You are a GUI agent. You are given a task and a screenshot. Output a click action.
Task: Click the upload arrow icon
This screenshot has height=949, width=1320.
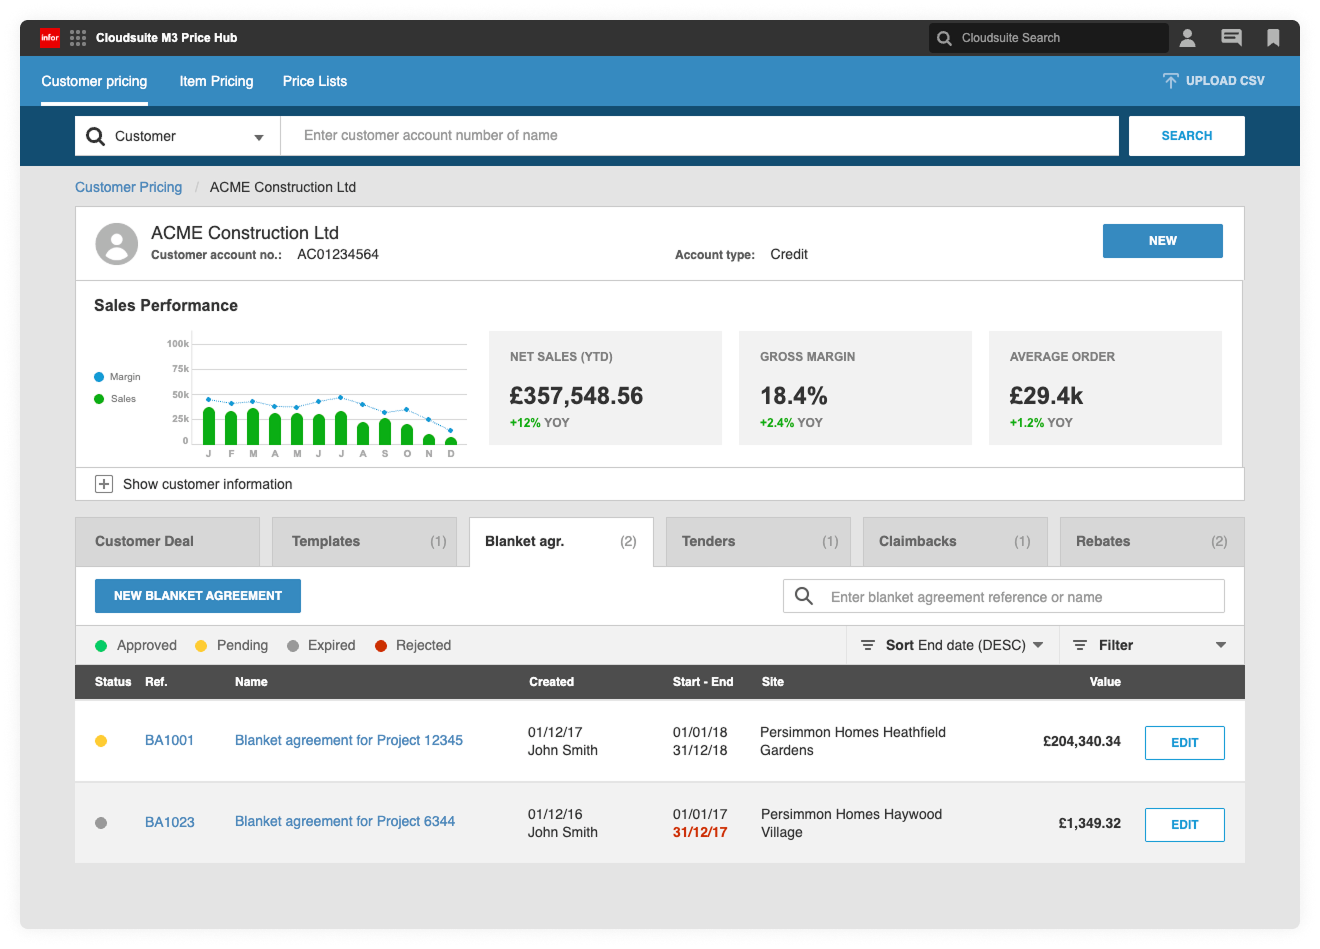coord(1171,81)
